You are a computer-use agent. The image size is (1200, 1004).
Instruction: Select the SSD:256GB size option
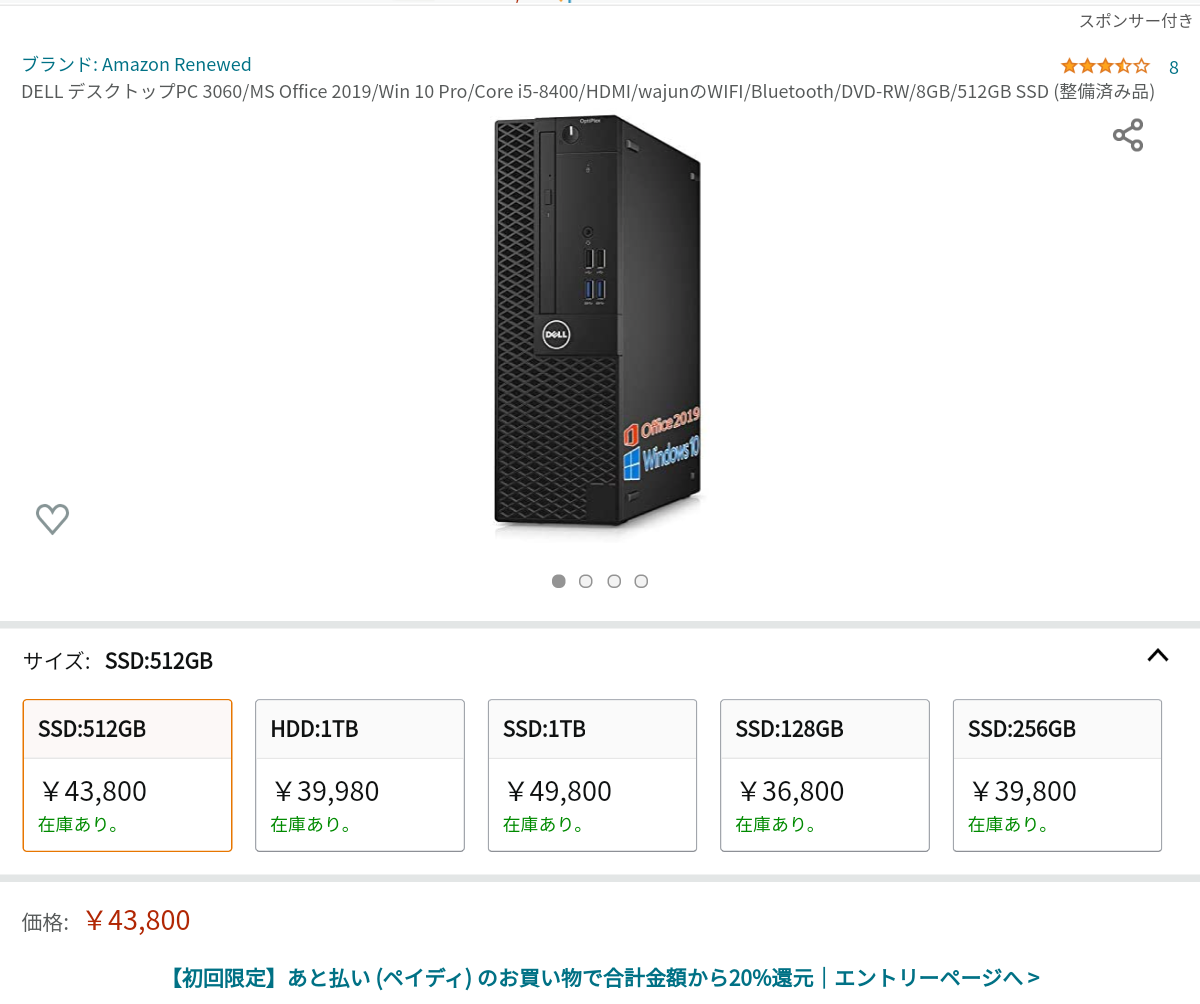coord(1057,775)
